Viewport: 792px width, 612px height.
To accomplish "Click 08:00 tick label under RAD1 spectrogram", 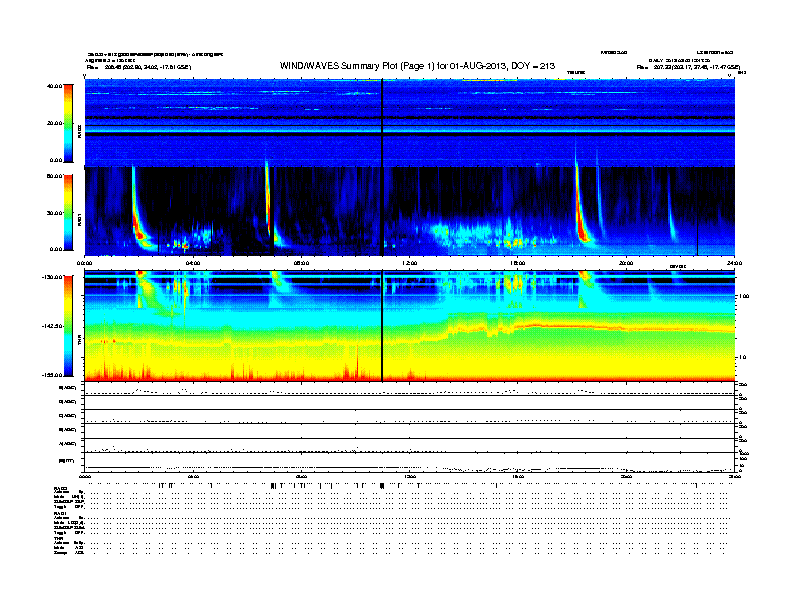I will 301,263.
